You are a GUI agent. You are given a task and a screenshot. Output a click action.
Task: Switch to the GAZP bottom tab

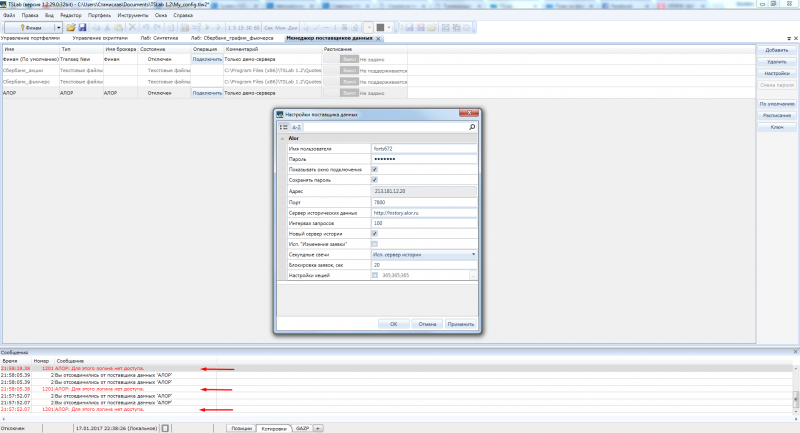303,428
